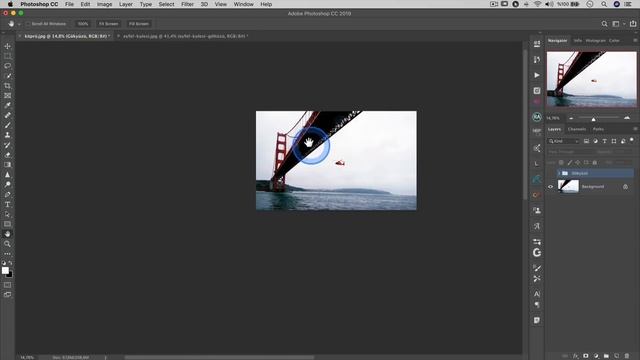Viewport: 640px width, 360px height.
Task: Select the Gradient tool
Action: point(7,164)
